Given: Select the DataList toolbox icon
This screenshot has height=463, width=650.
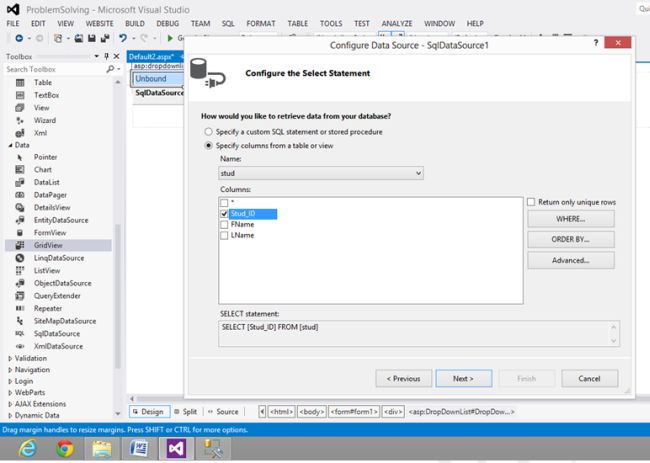Looking at the screenshot, I should click(20, 182).
